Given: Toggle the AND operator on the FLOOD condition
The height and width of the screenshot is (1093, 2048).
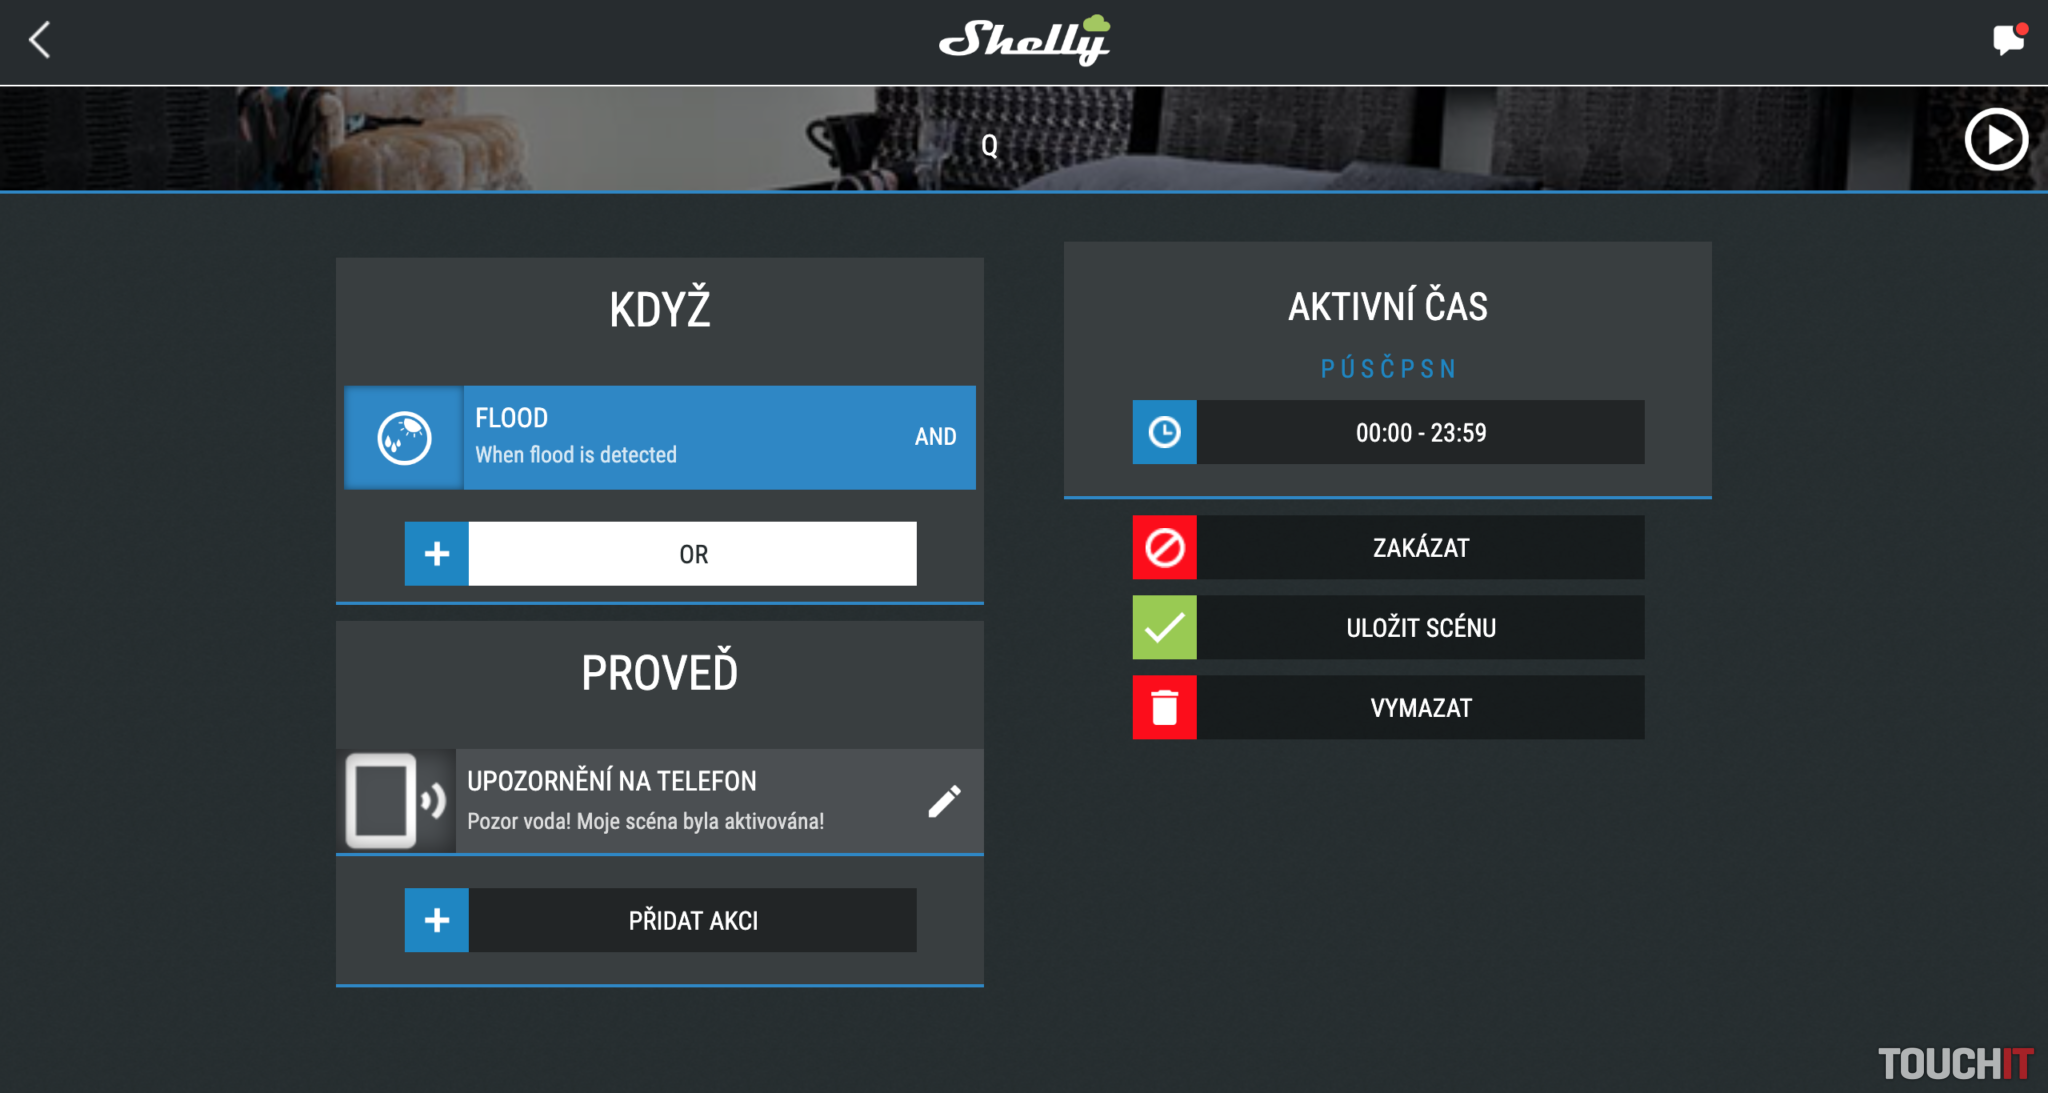Looking at the screenshot, I should [935, 437].
